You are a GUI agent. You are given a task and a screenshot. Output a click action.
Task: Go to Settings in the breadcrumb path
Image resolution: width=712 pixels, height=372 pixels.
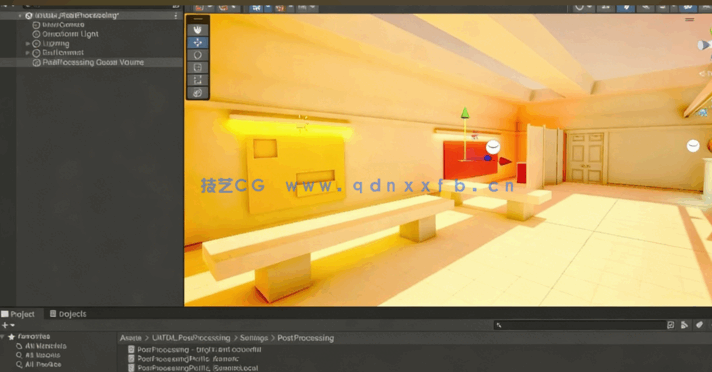pos(254,338)
